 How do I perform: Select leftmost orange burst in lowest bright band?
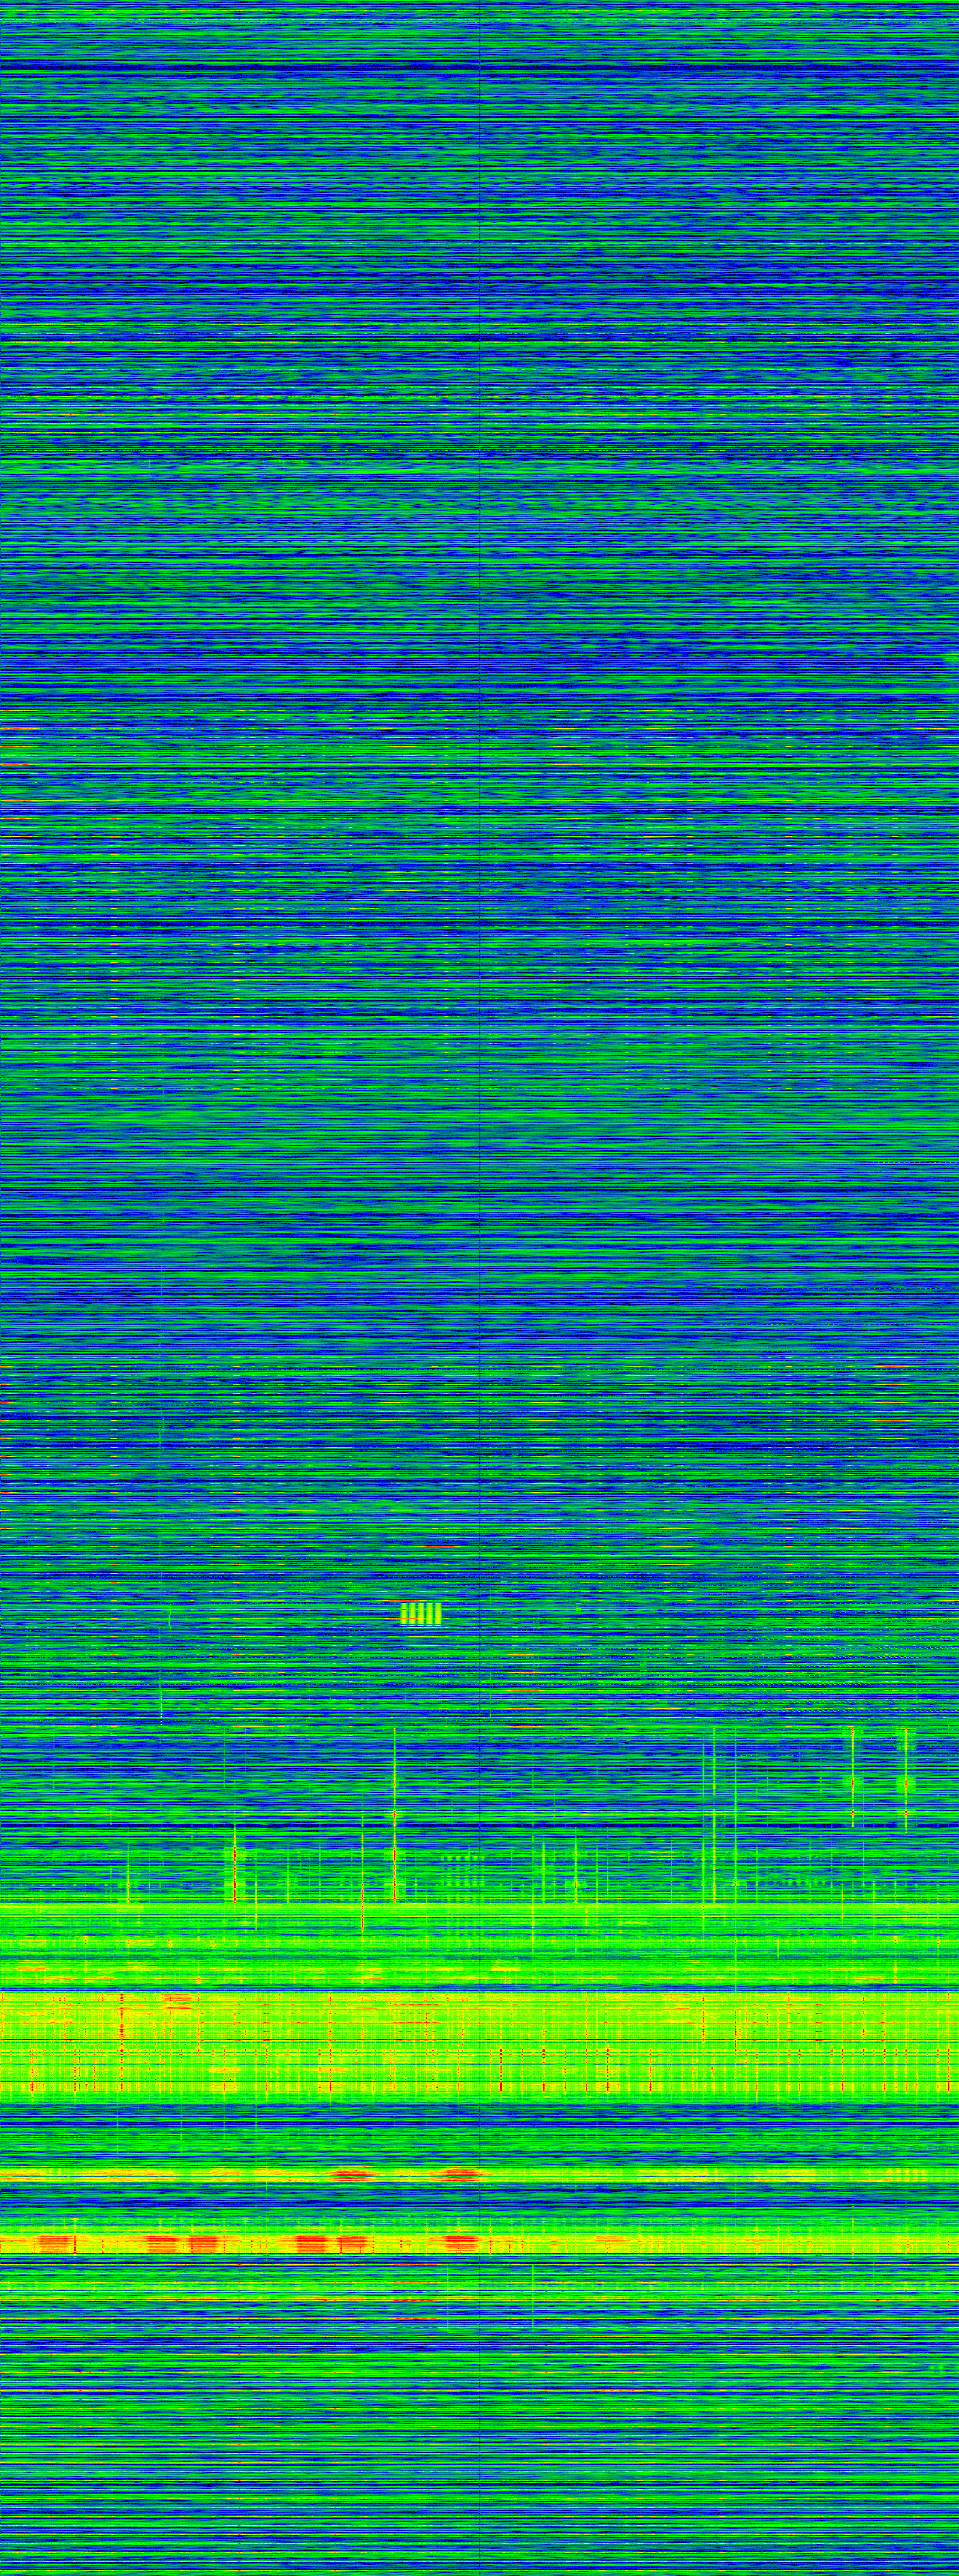tap(55, 2243)
